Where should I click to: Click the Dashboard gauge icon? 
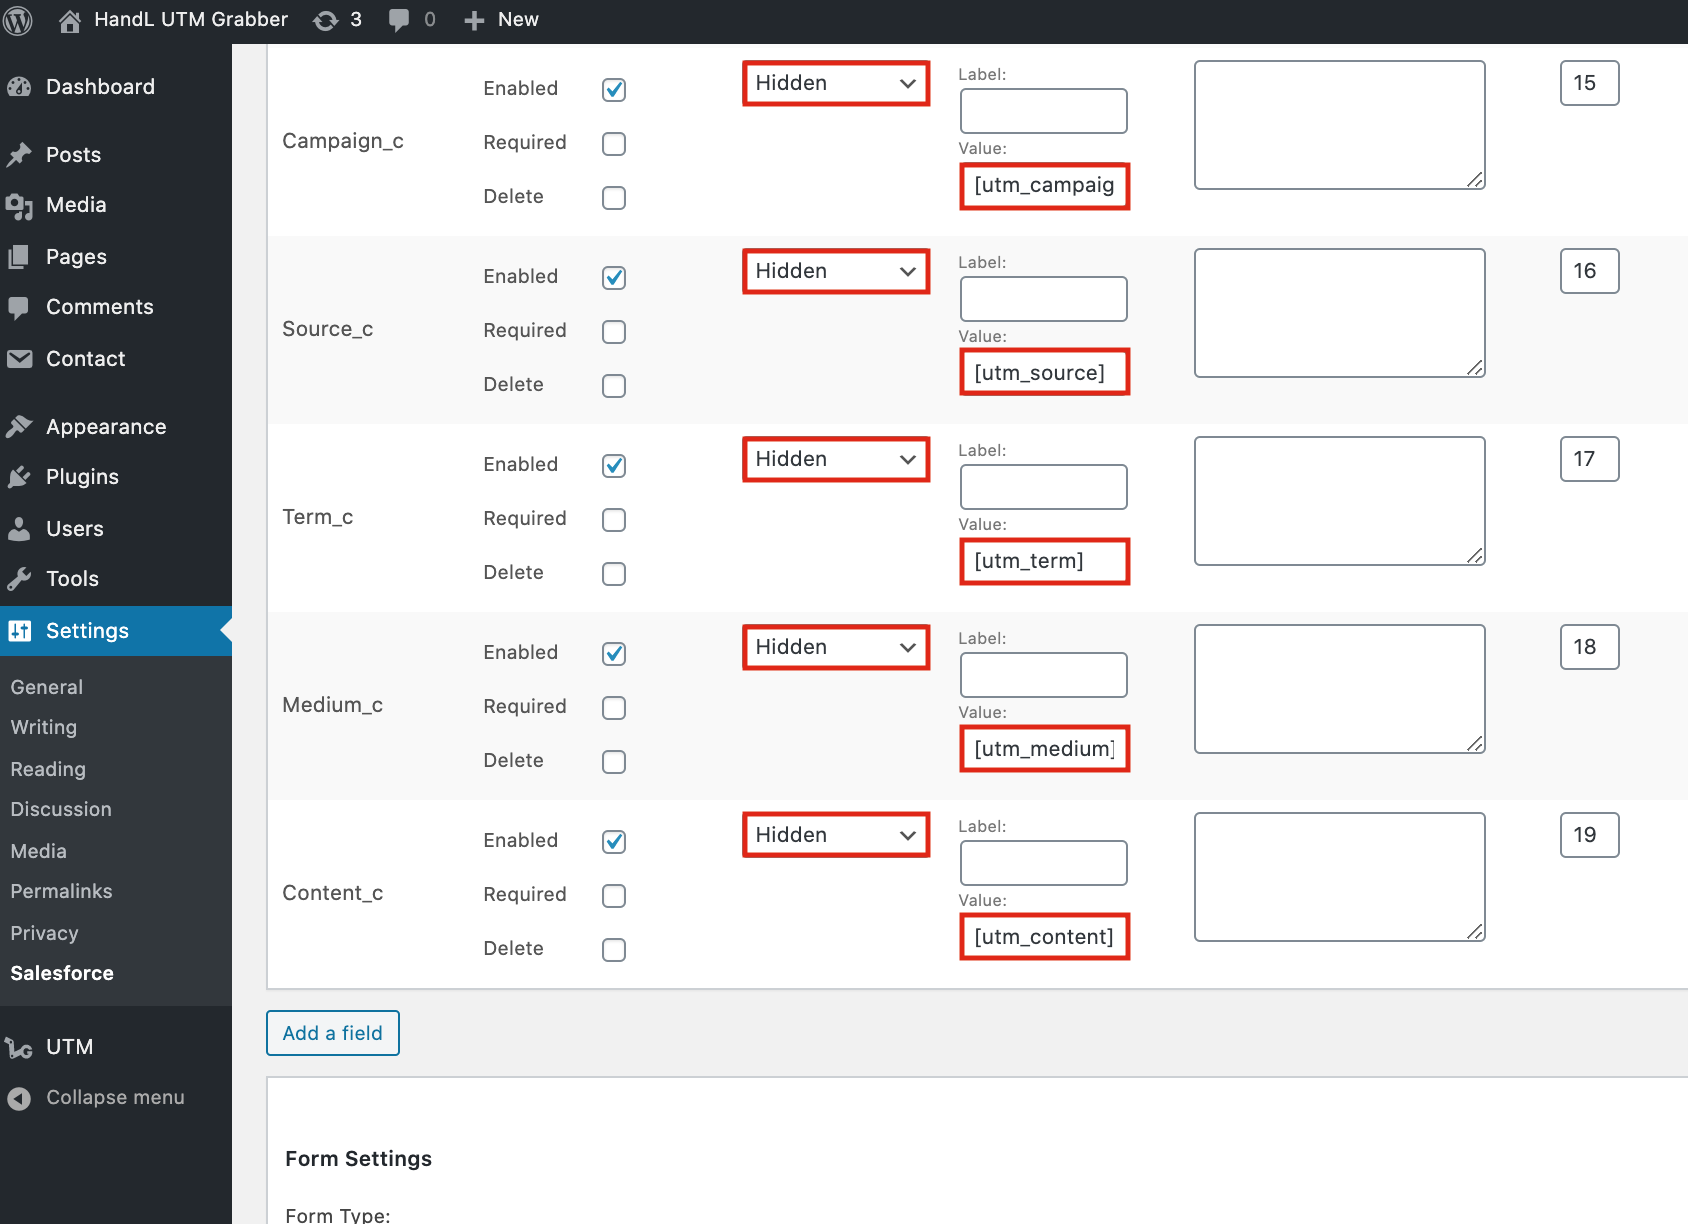tap(19, 87)
